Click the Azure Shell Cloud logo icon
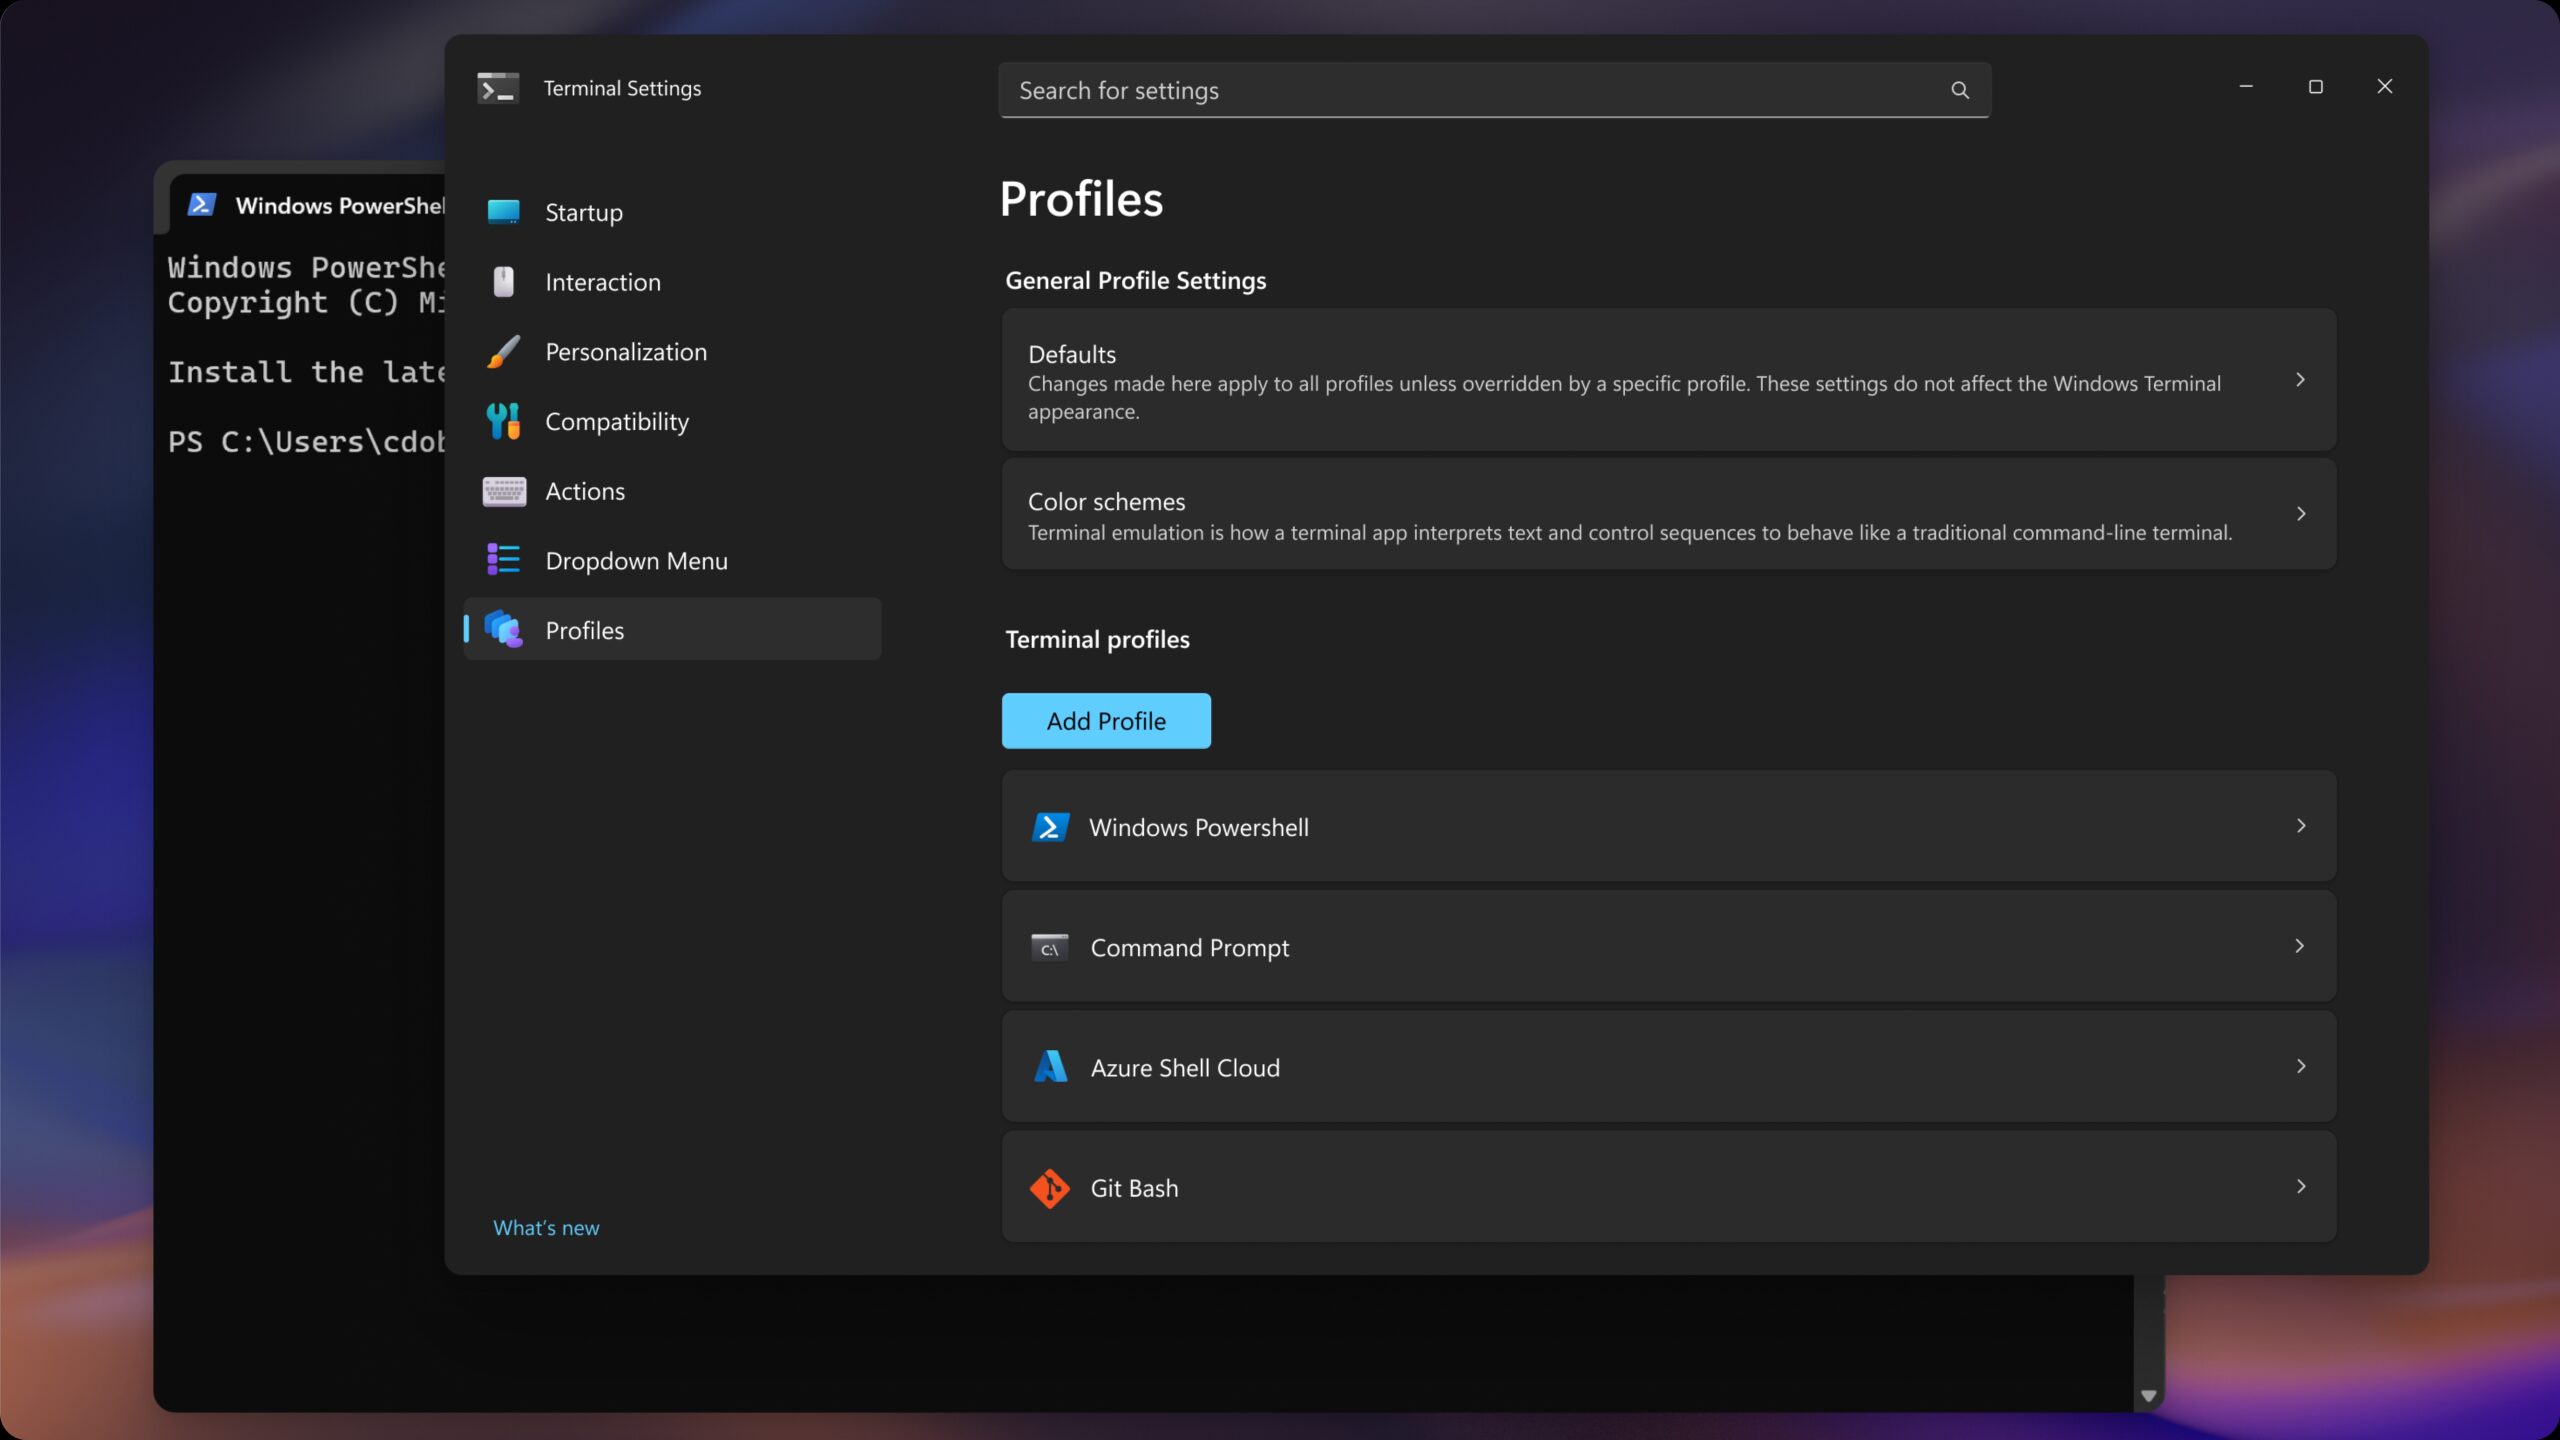 1049,1067
